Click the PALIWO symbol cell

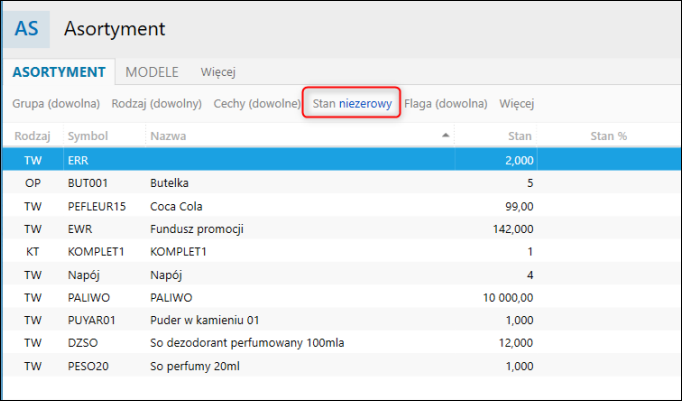[x=89, y=297]
